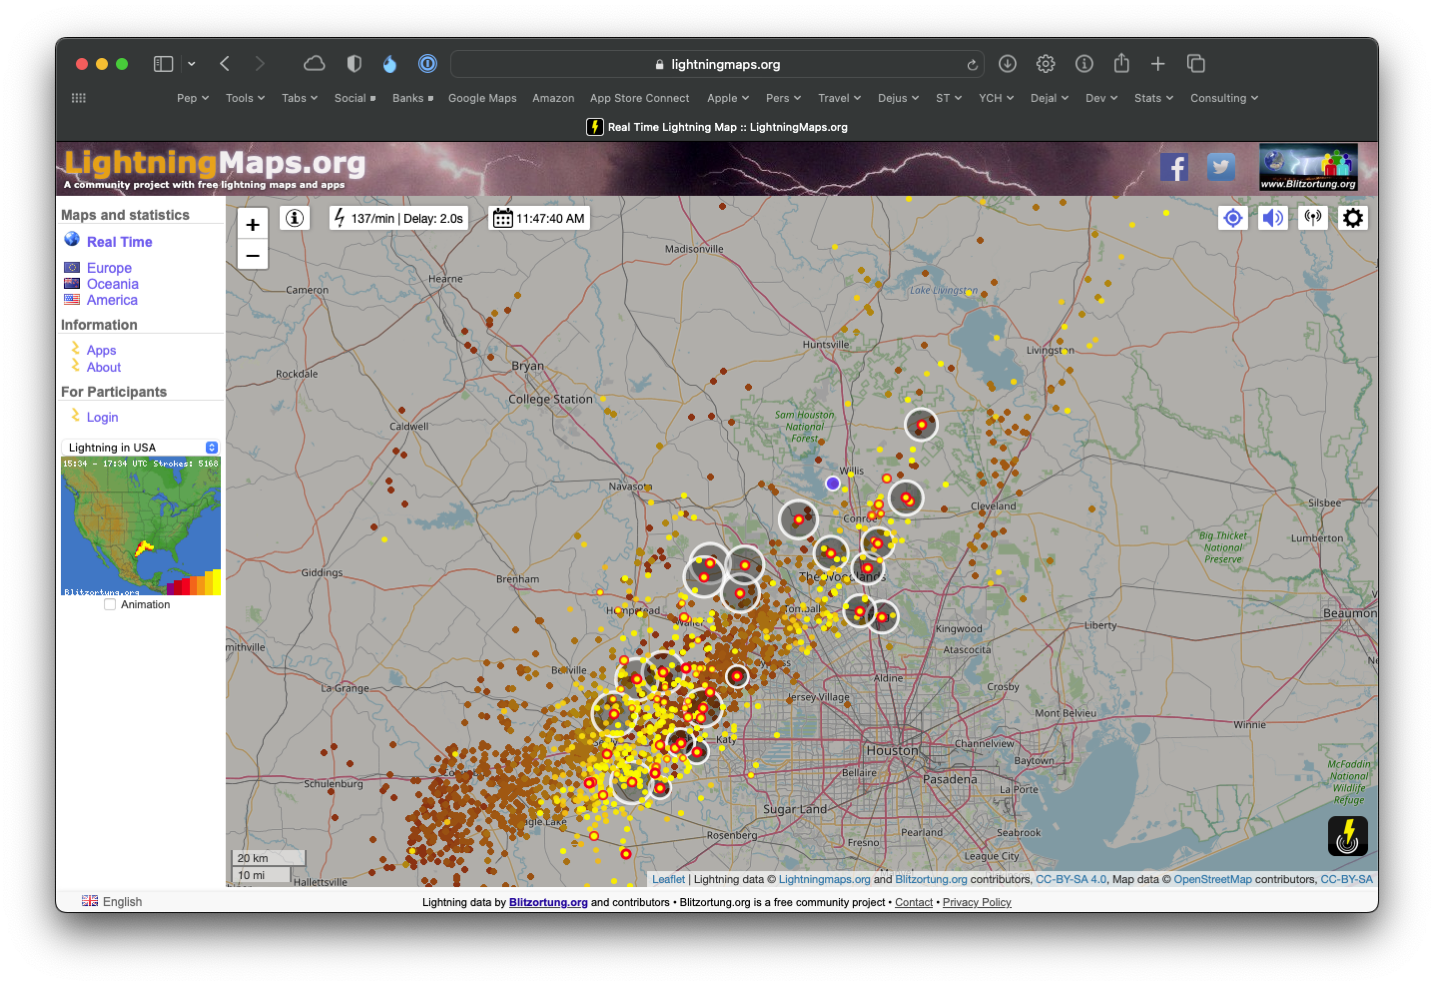Open the Europe map link

click(109, 268)
